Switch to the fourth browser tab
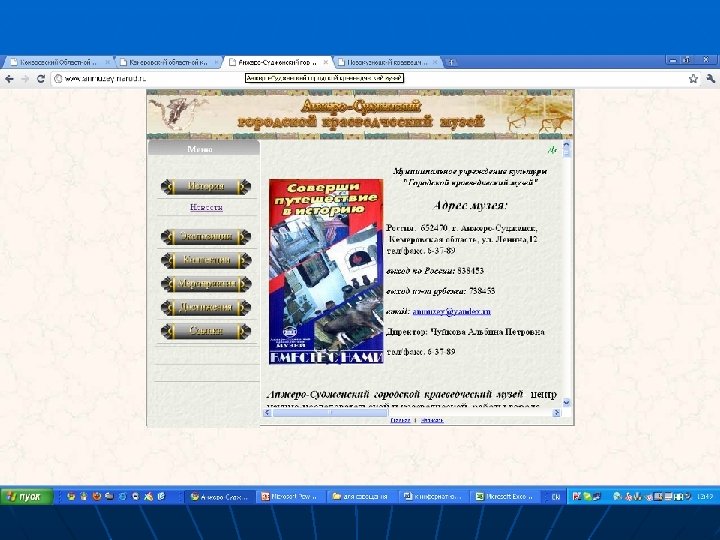720x540 pixels. point(387,62)
